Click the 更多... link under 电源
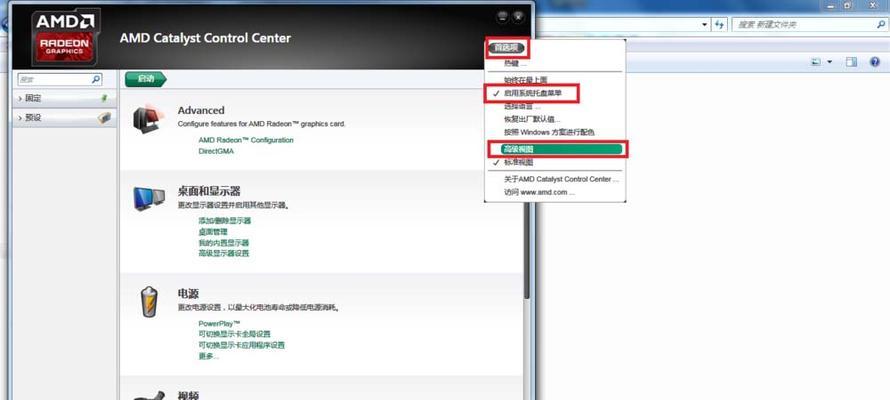The height and width of the screenshot is (400, 890). click(x=208, y=356)
